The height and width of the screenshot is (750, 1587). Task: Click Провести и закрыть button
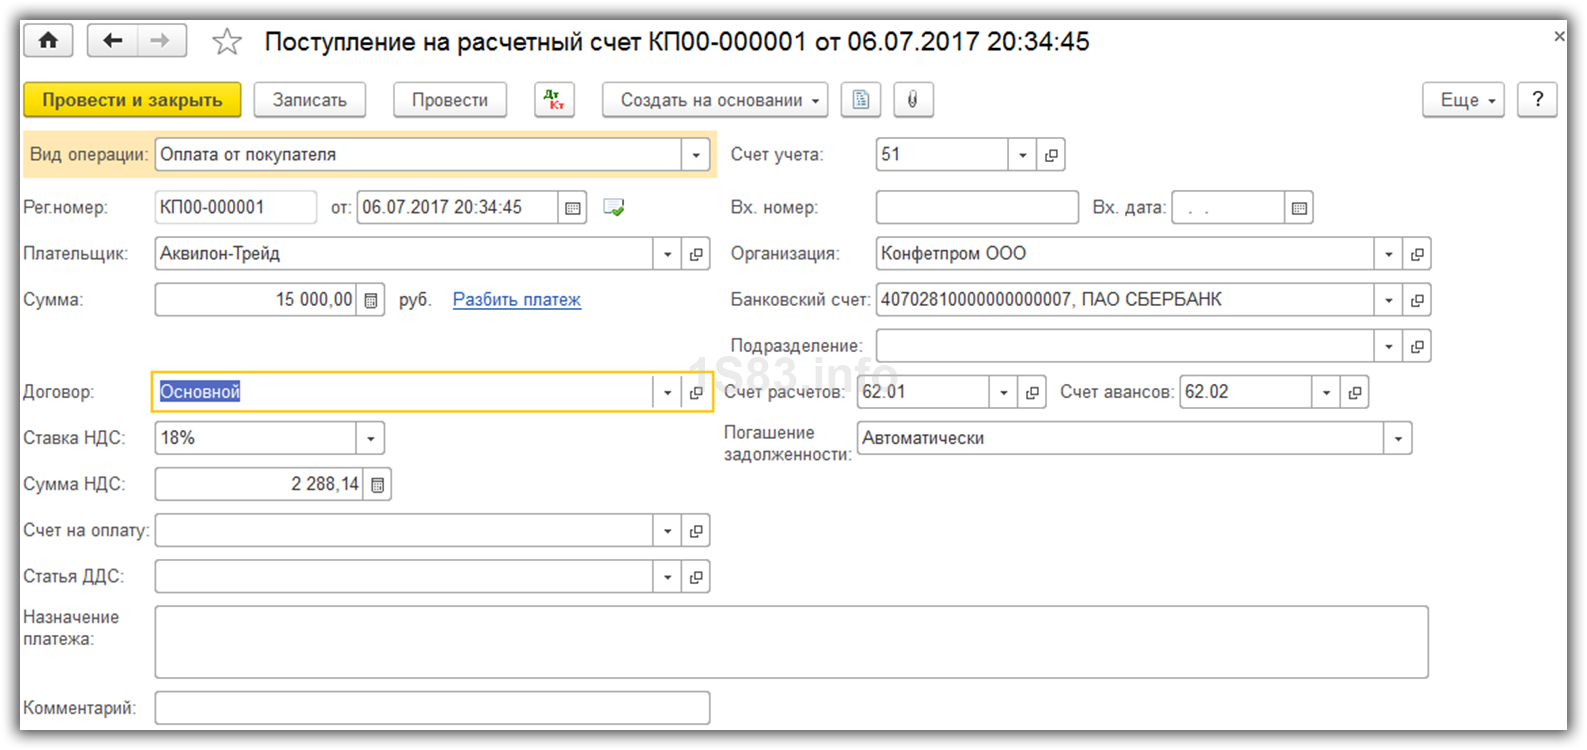(x=132, y=100)
